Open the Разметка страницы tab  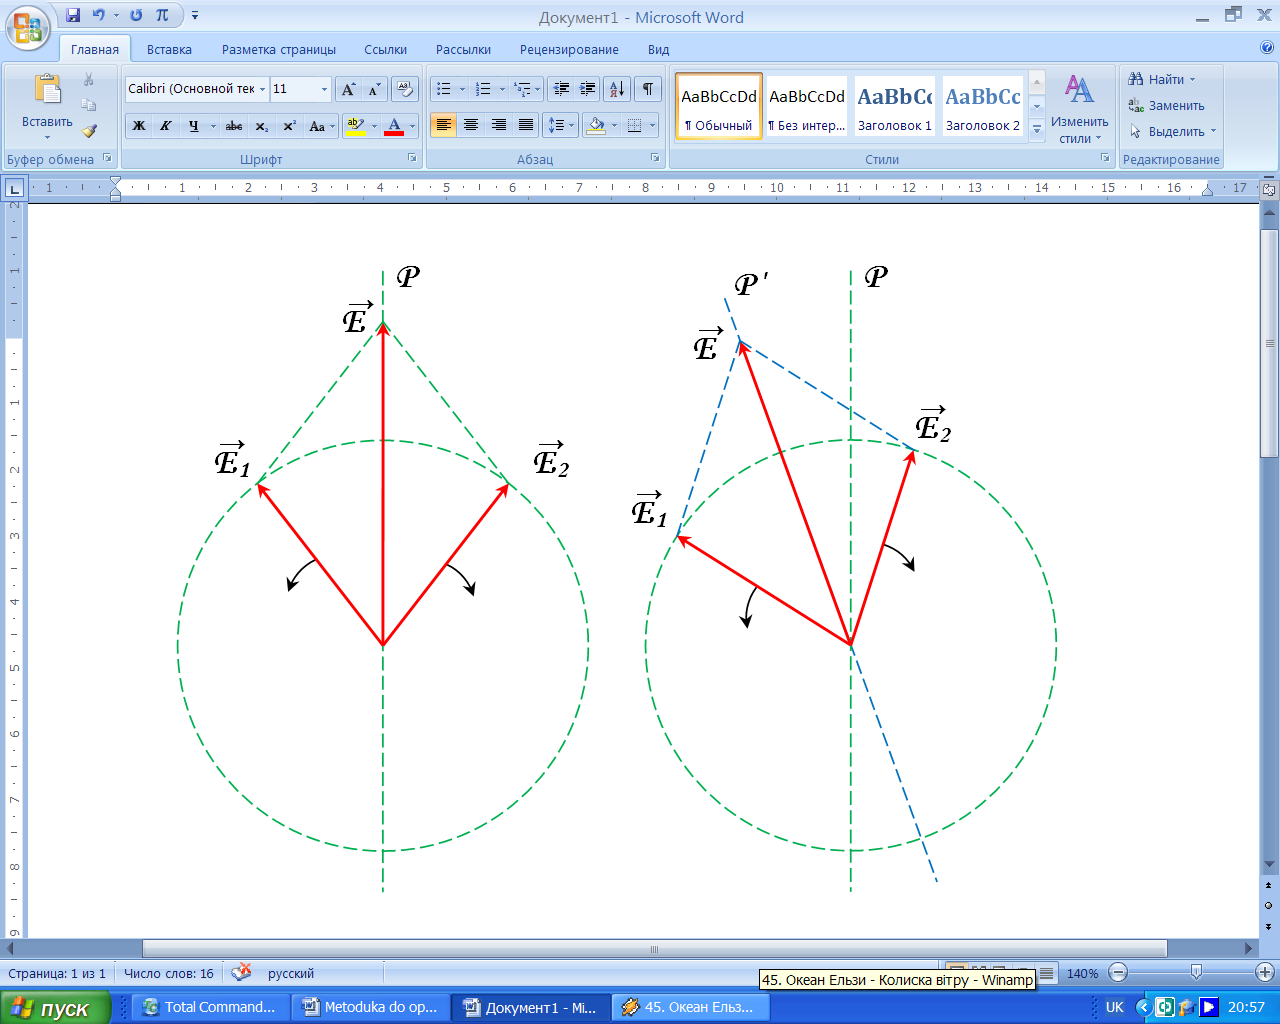pyautogui.click(x=279, y=49)
